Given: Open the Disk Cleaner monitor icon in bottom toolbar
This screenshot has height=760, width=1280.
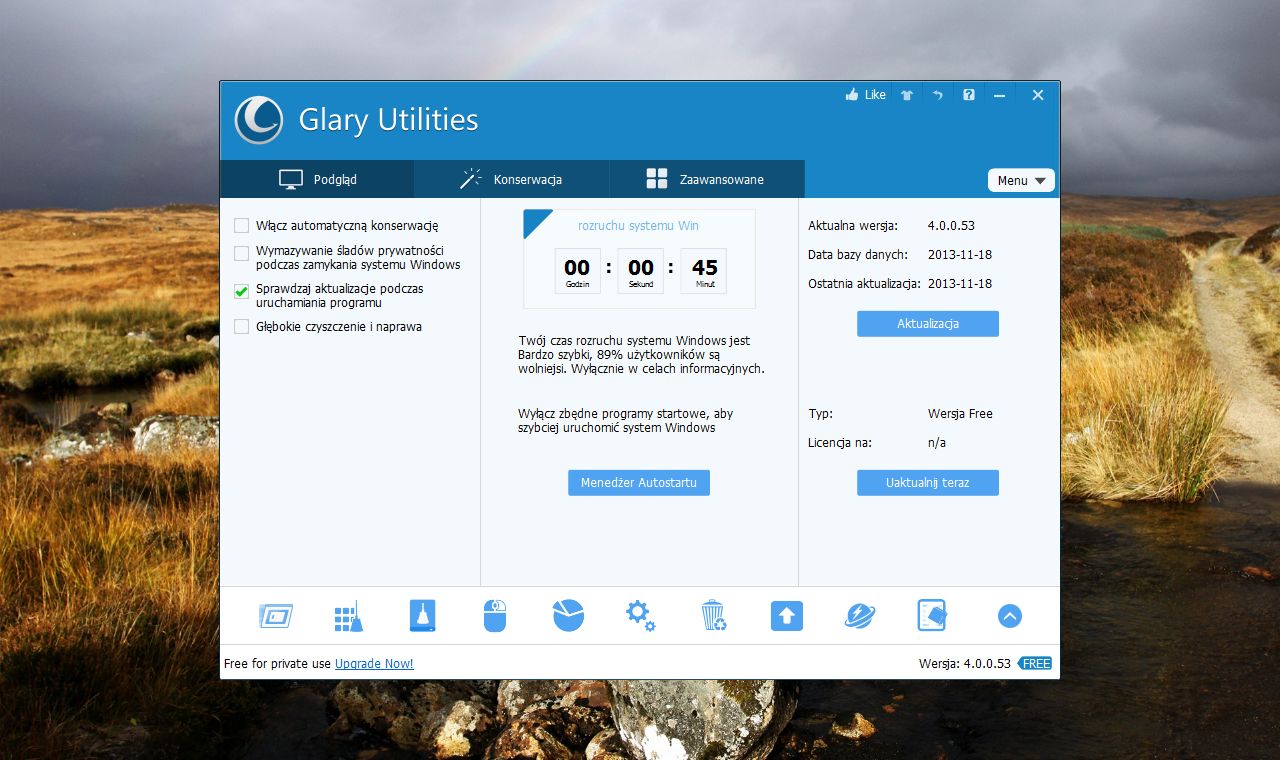Looking at the screenshot, I should coord(276,616).
